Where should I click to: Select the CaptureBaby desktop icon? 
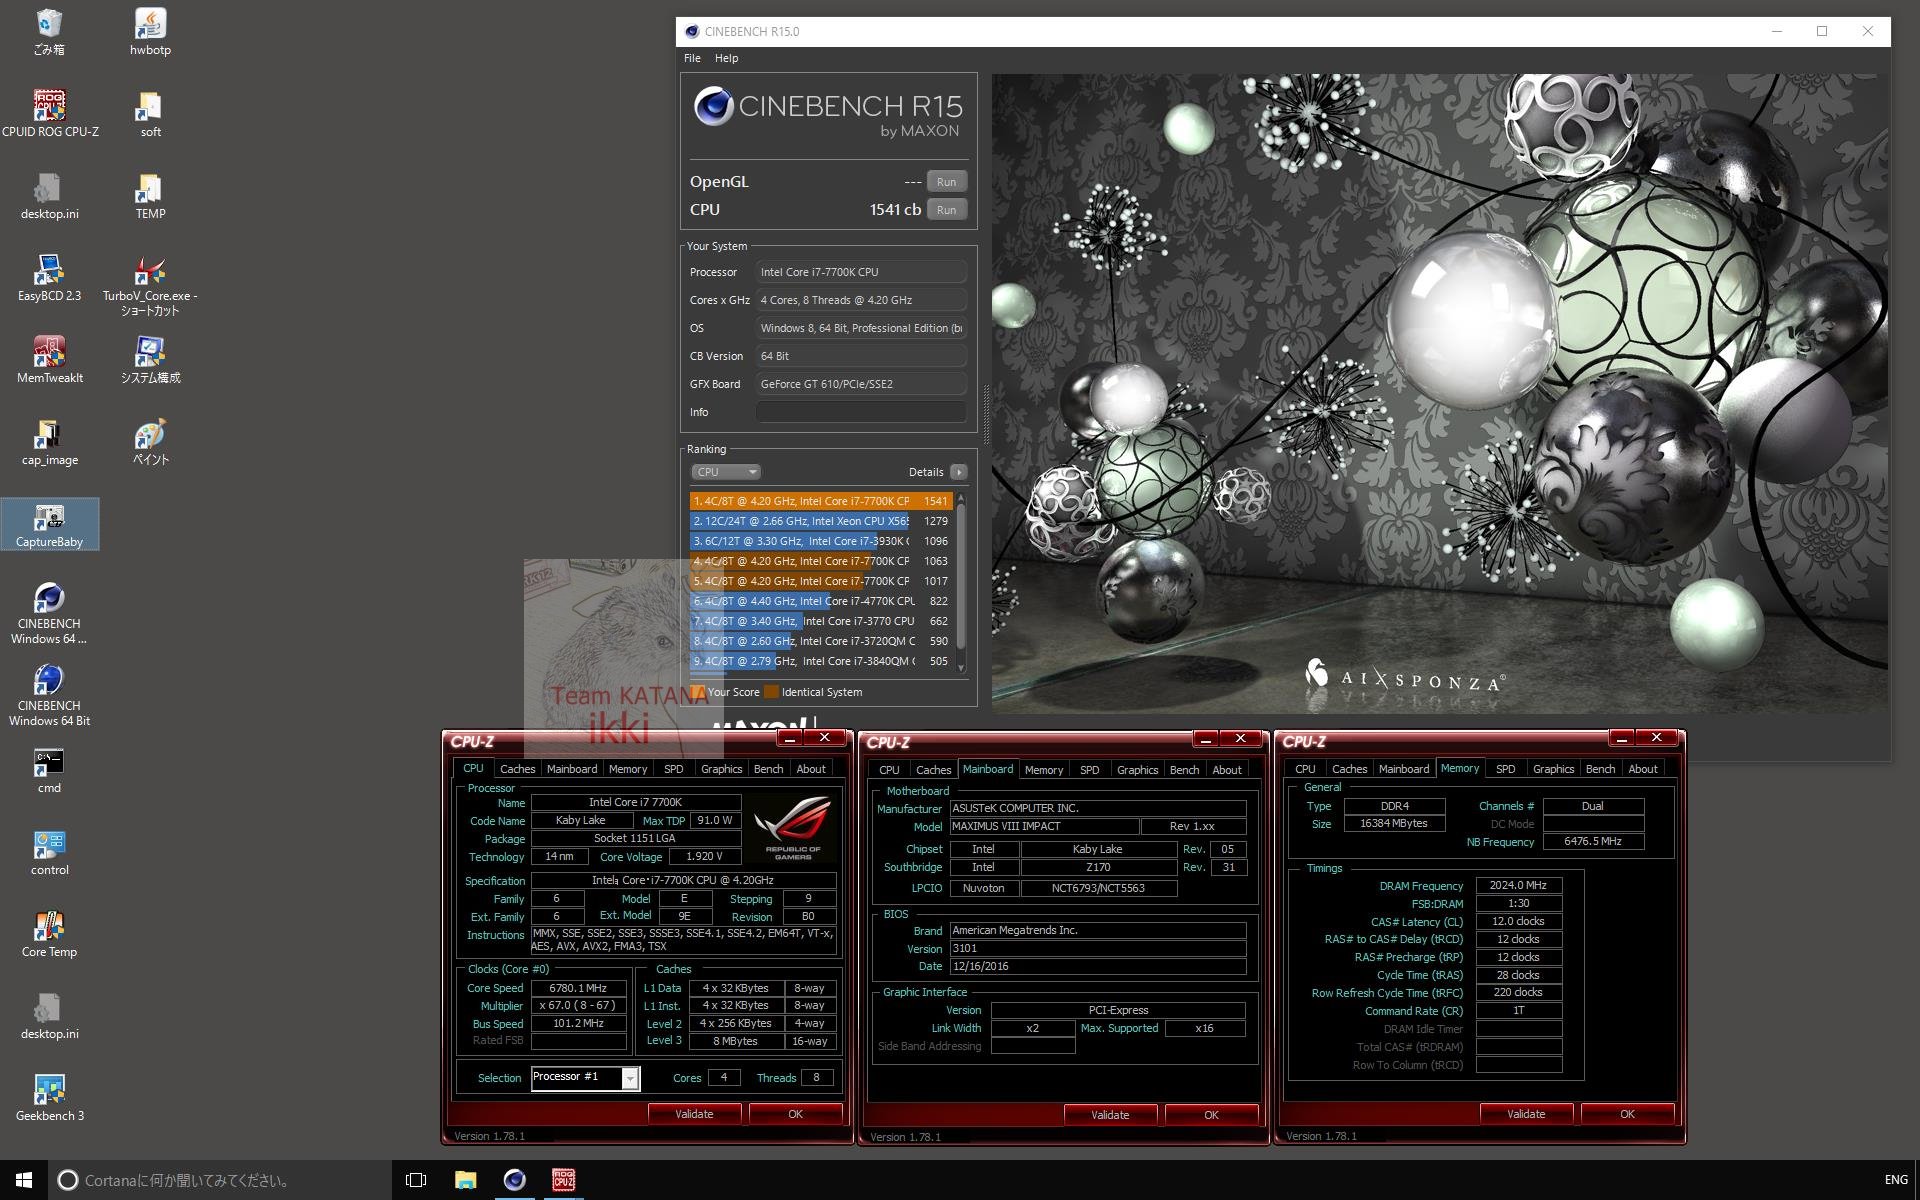tap(50, 524)
